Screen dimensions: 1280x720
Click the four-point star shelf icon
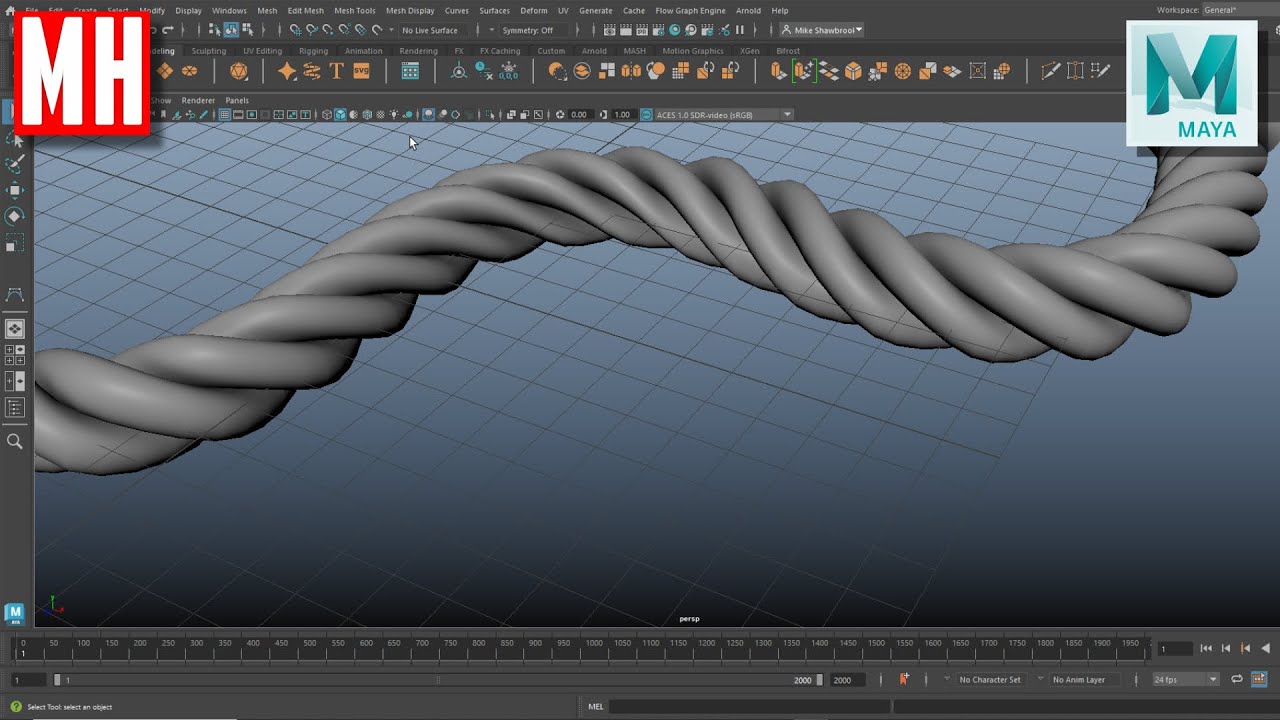pyautogui.click(x=287, y=70)
